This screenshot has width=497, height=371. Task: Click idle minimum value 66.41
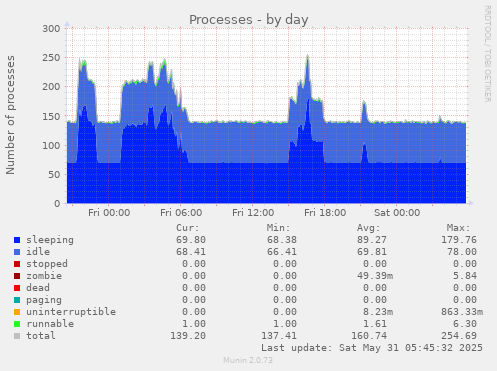click(282, 252)
